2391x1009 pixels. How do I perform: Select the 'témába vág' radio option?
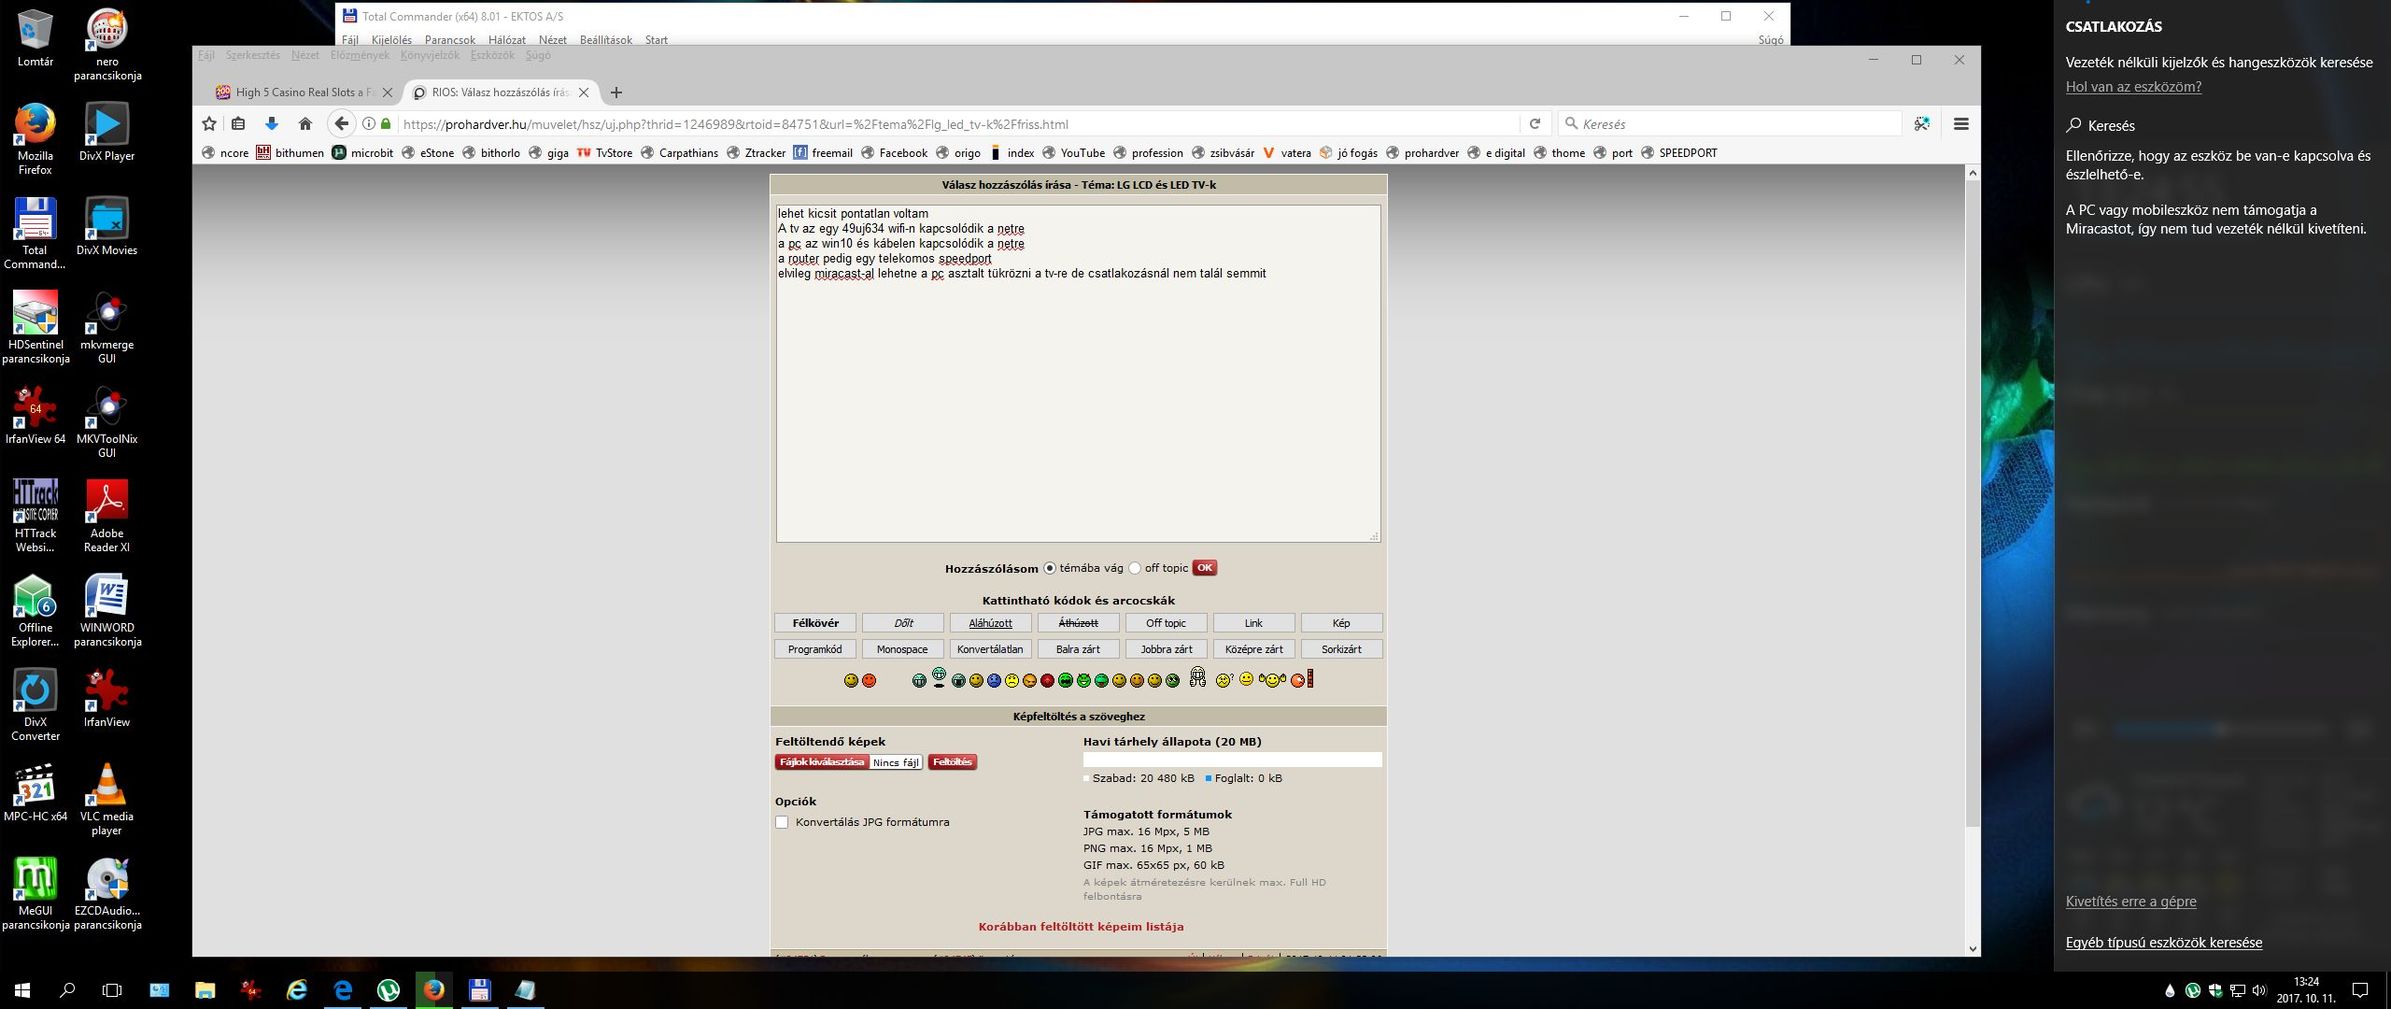click(x=1049, y=568)
